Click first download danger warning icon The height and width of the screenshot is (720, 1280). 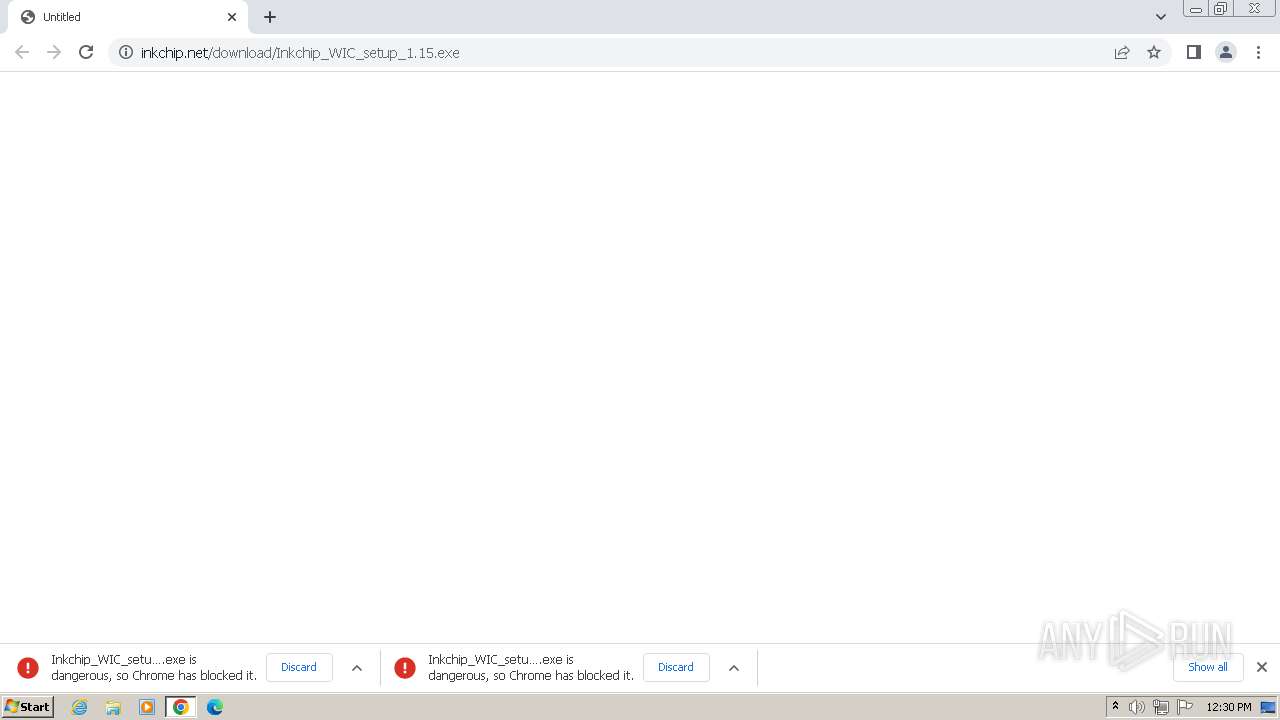coord(28,667)
